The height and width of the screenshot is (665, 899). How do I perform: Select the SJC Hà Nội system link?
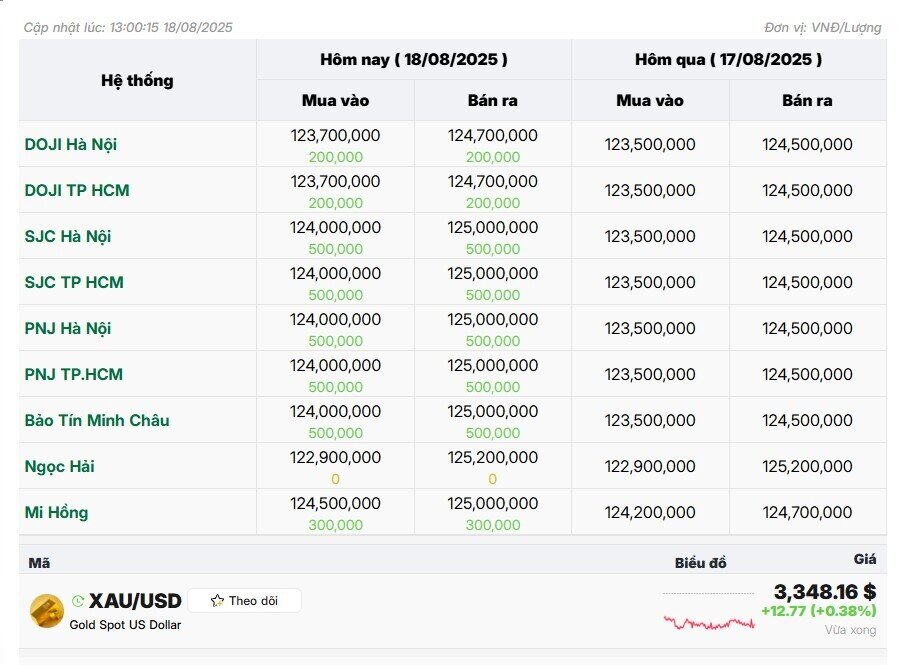click(68, 236)
